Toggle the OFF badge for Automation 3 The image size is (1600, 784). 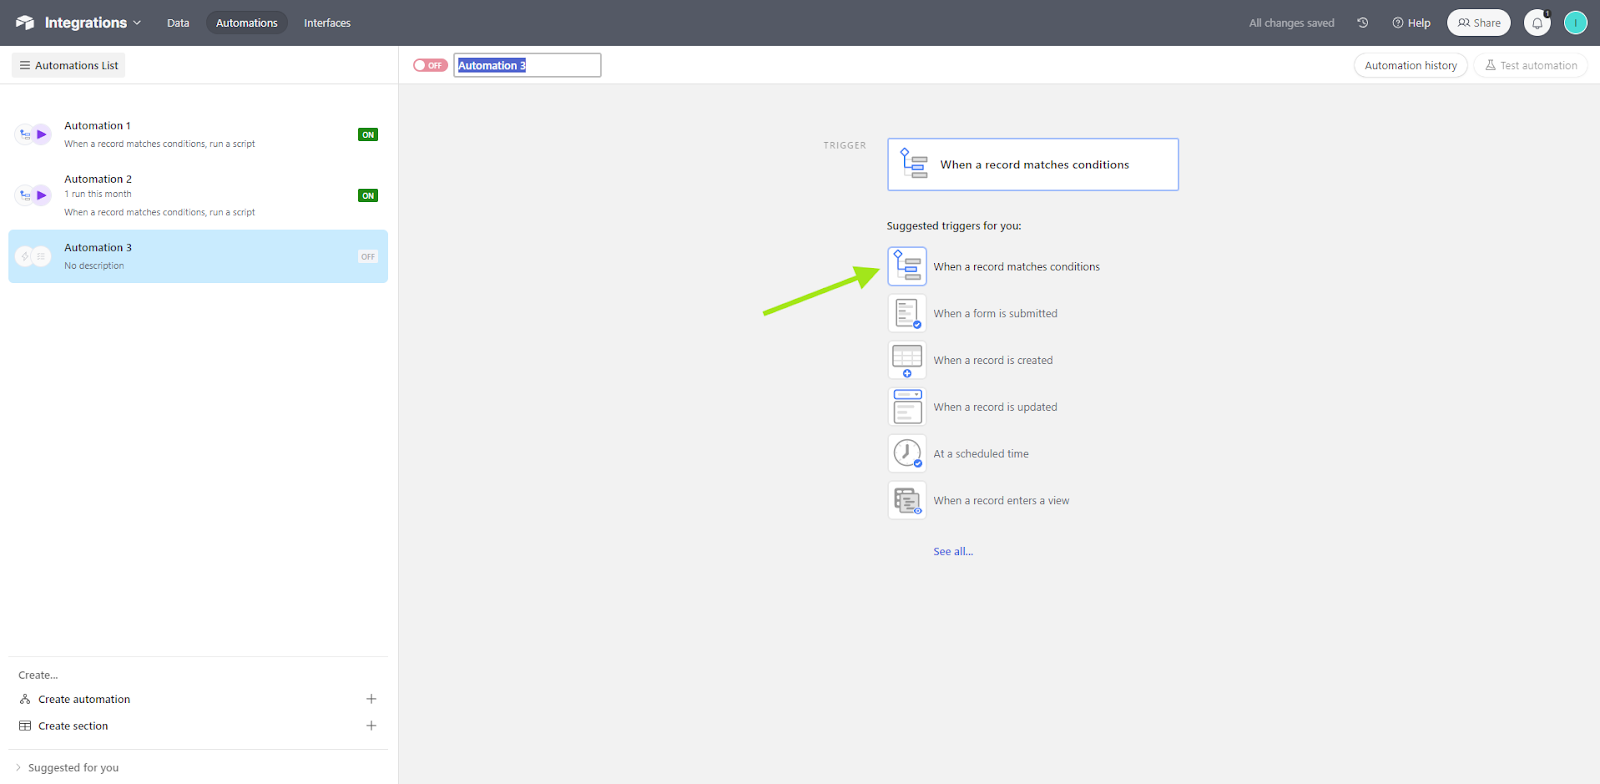(x=368, y=257)
